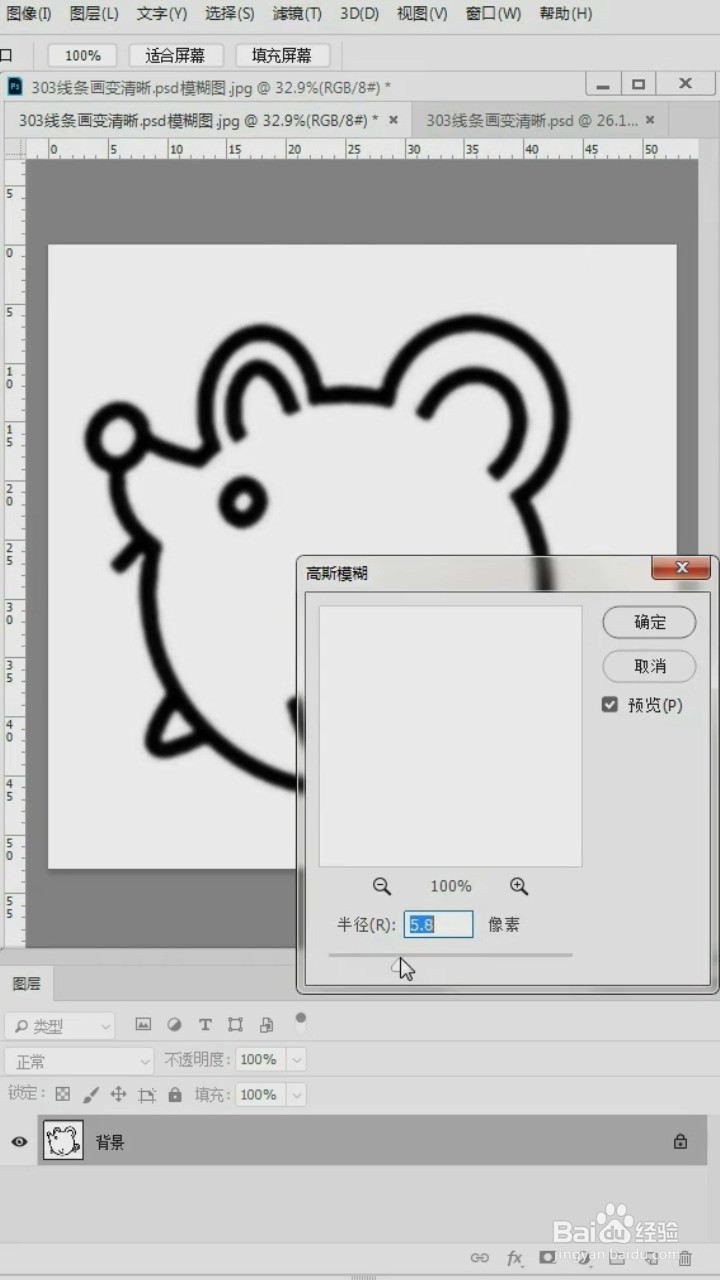Click the radius slider track
Image resolution: width=720 pixels, height=1280 pixels.
point(450,955)
